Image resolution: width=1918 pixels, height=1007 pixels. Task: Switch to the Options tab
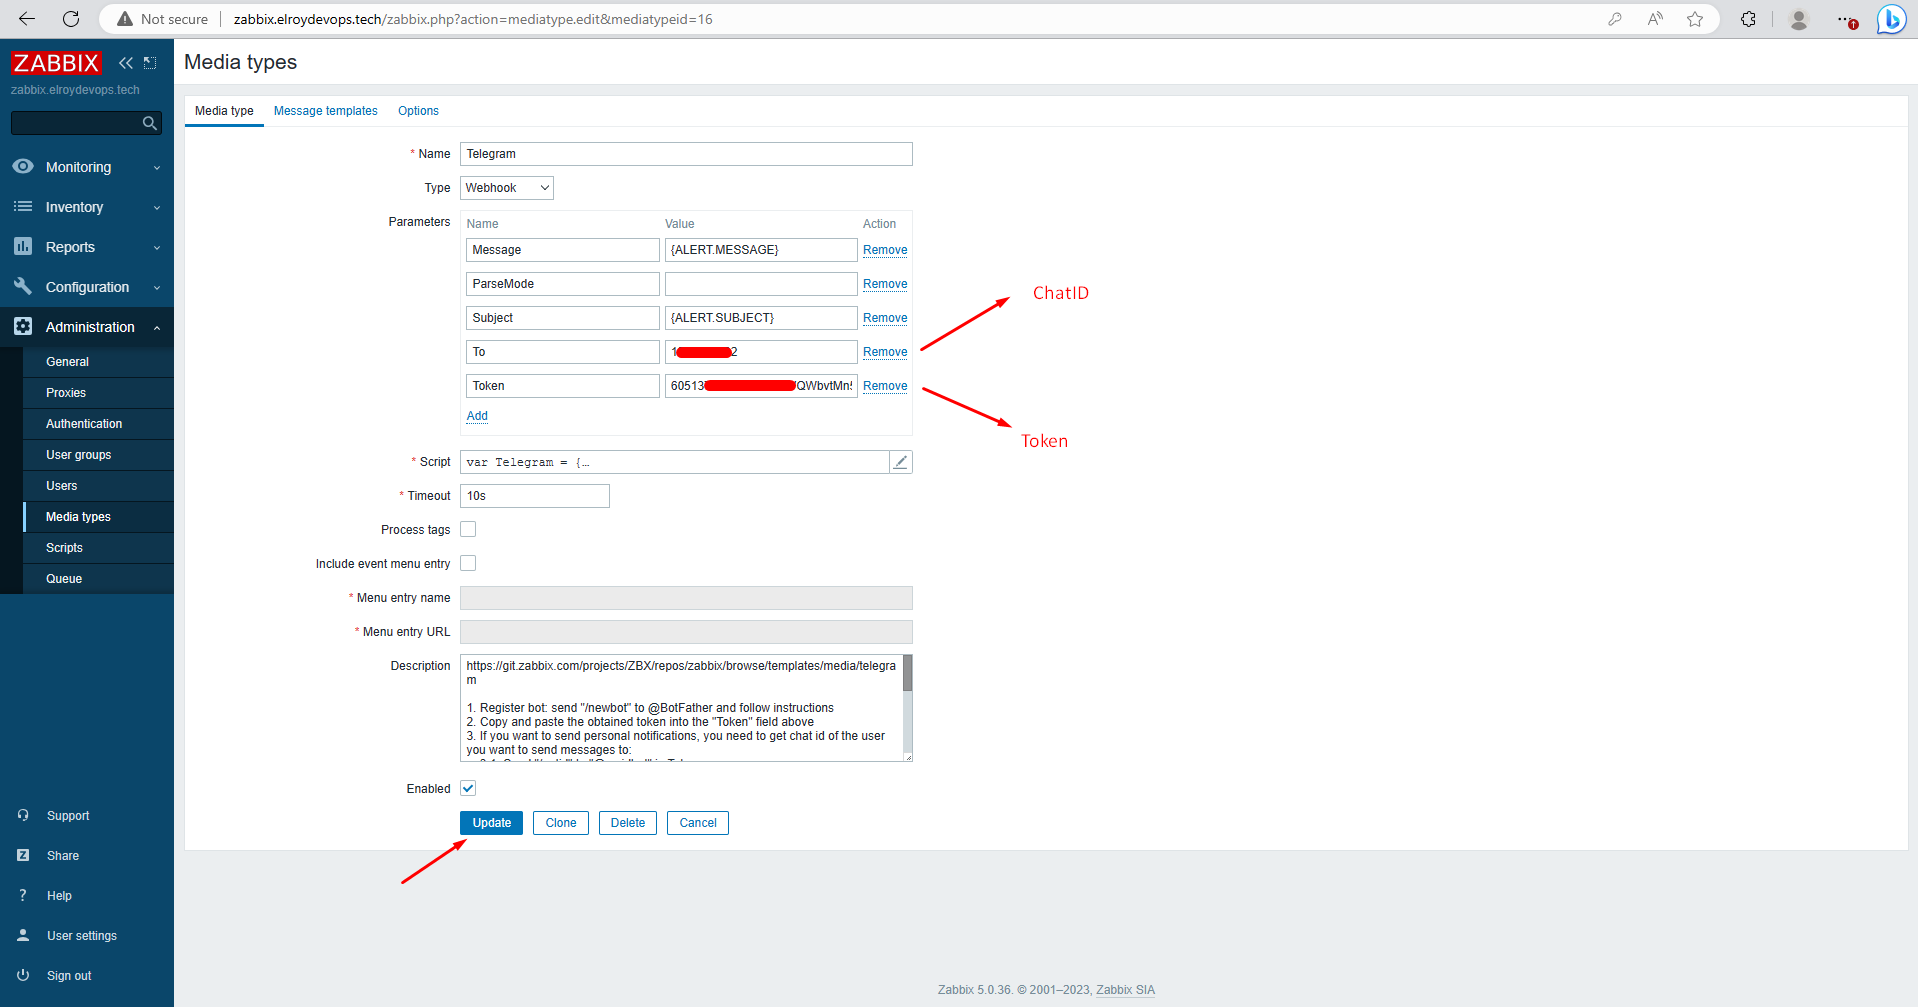point(418,111)
